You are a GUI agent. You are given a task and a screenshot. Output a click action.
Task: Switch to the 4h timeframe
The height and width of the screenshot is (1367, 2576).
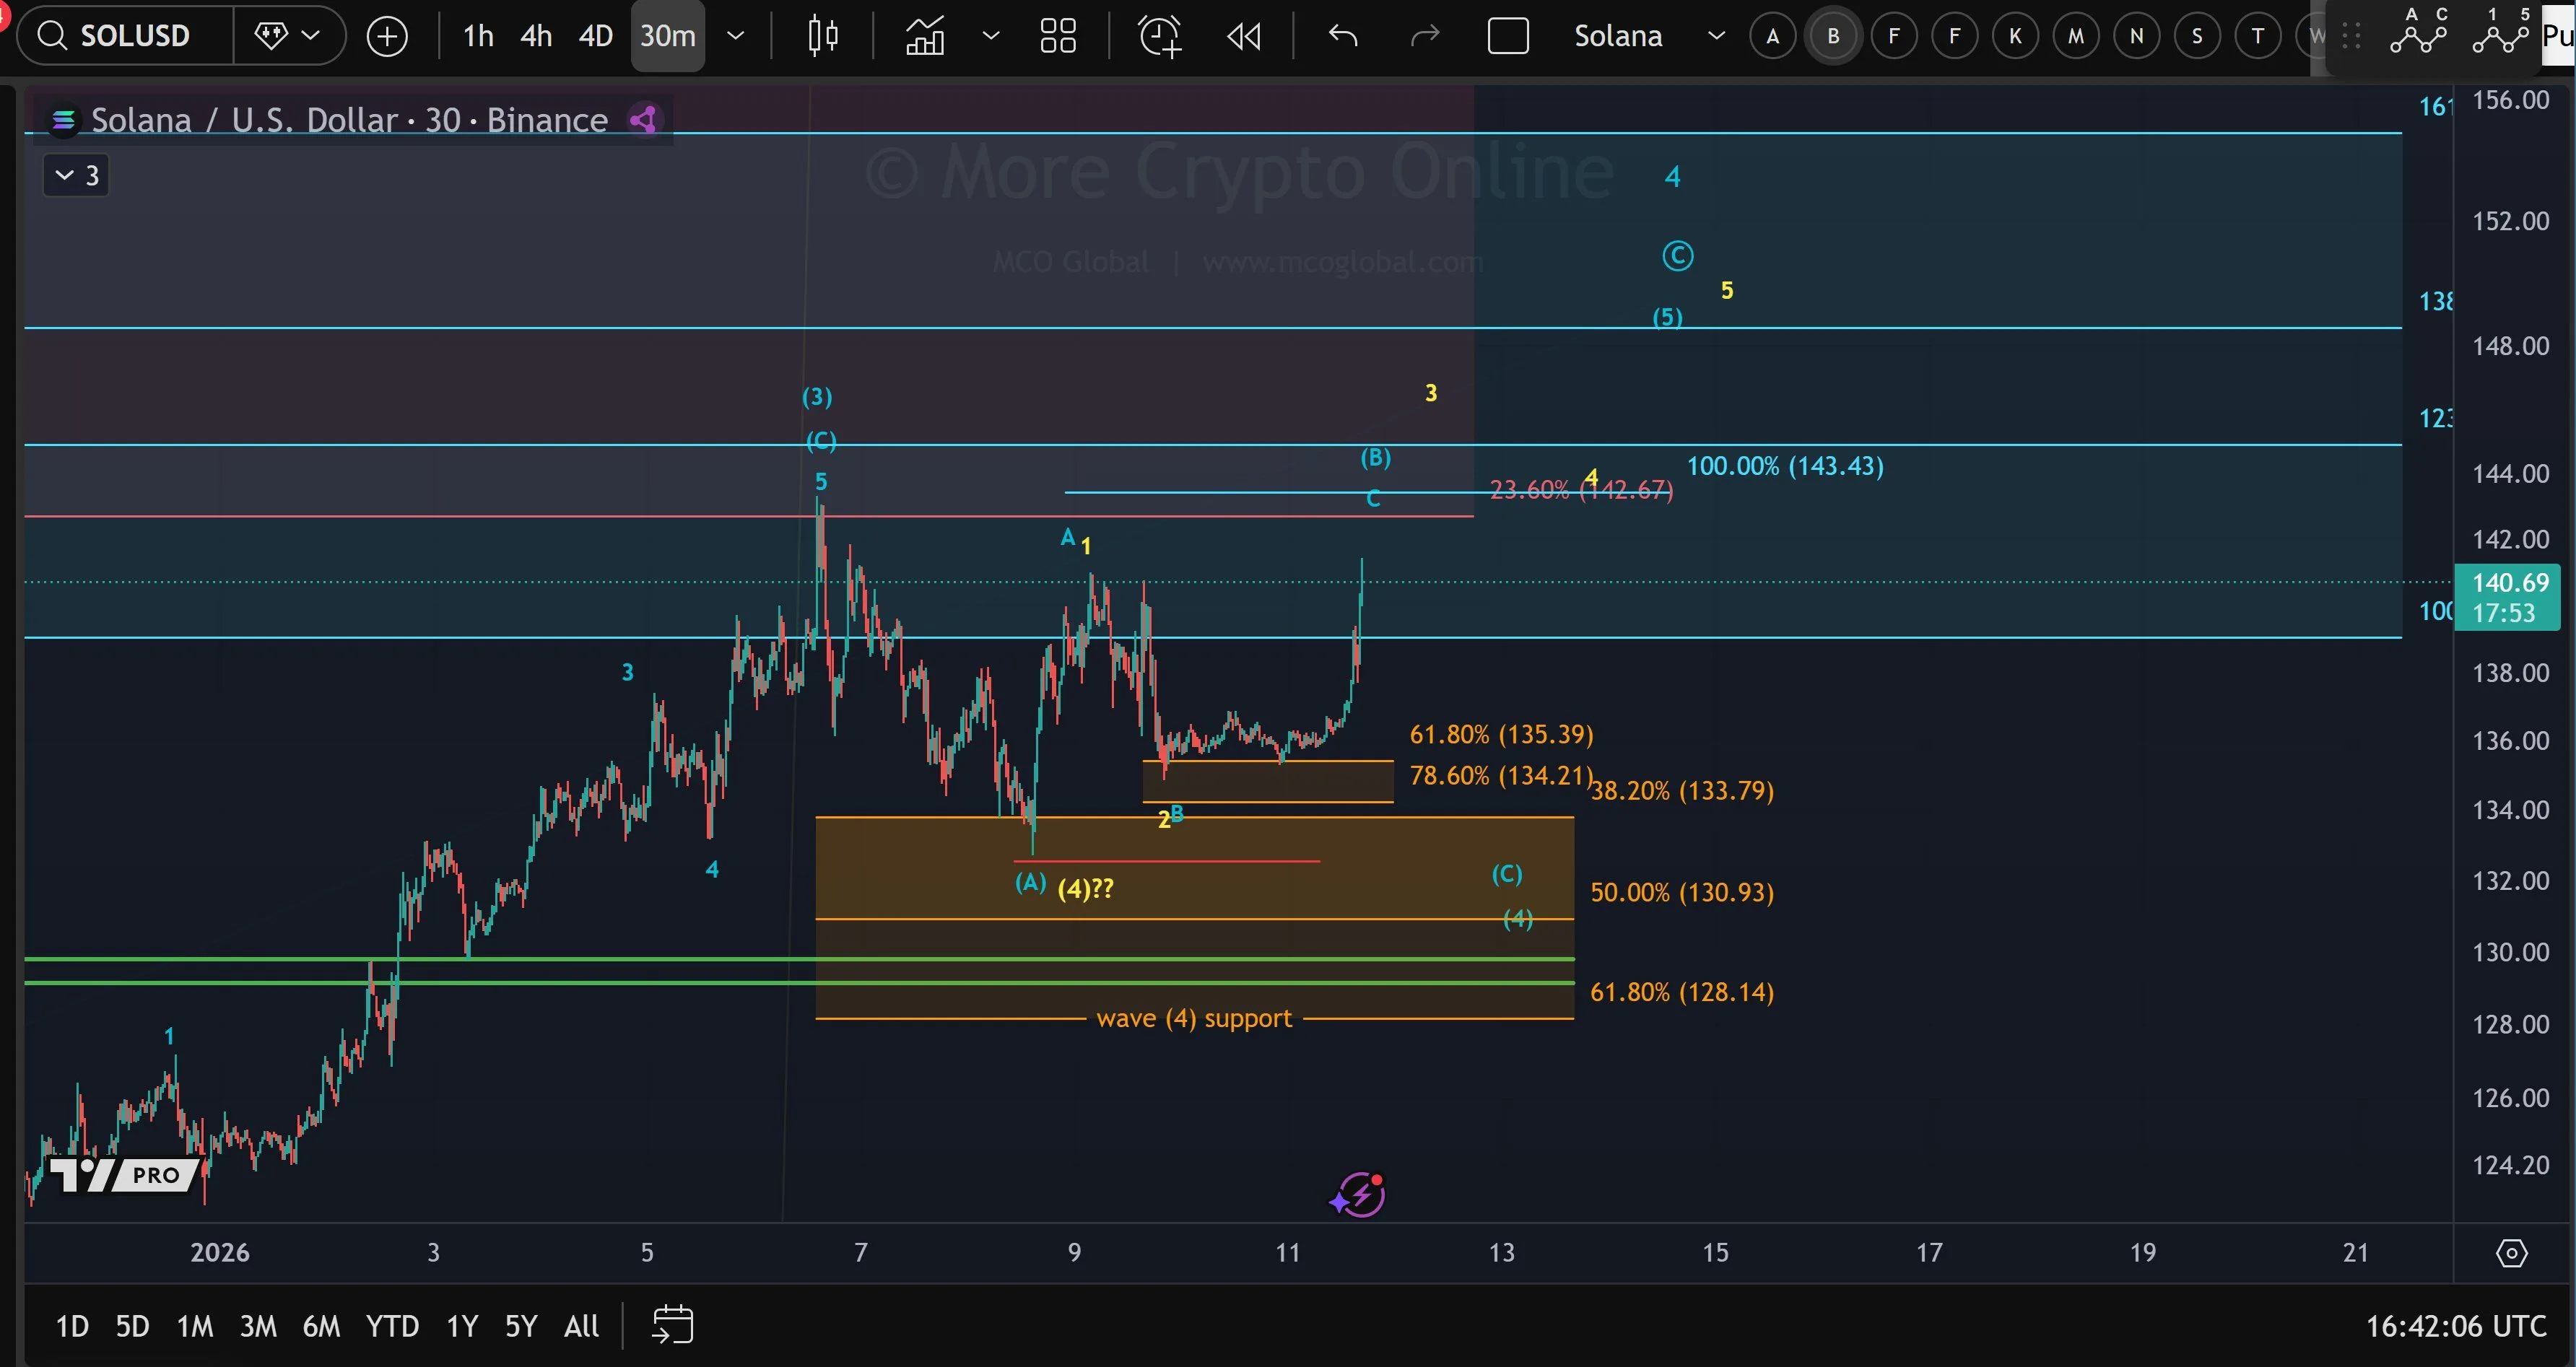coord(536,36)
